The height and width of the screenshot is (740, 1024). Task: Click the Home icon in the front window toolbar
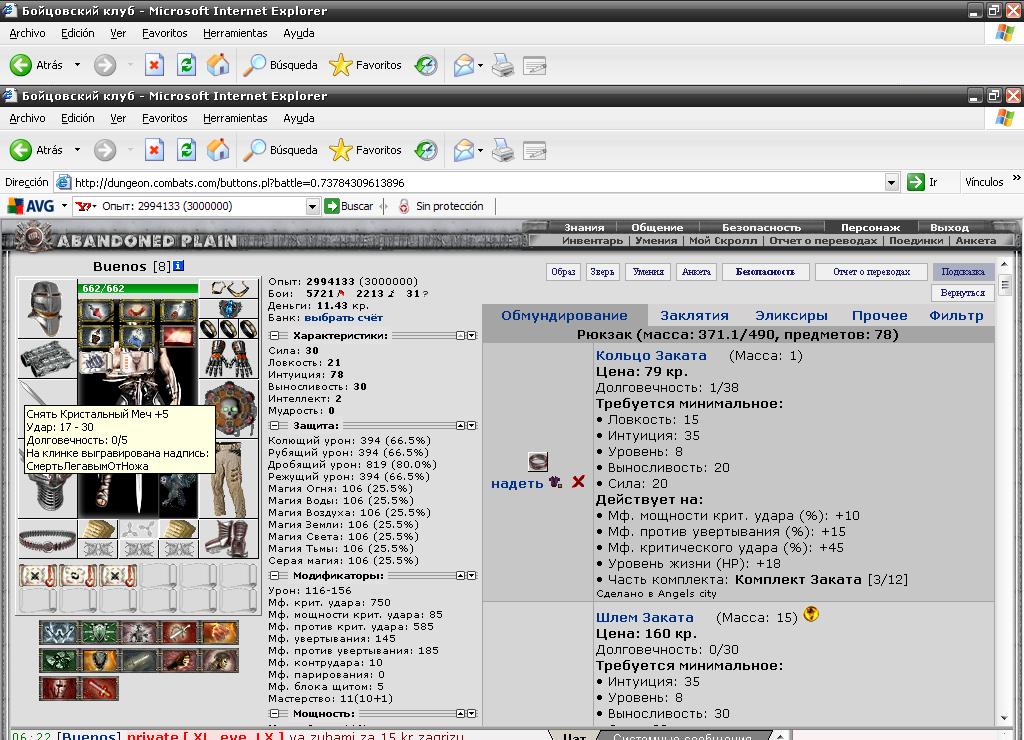(x=218, y=150)
